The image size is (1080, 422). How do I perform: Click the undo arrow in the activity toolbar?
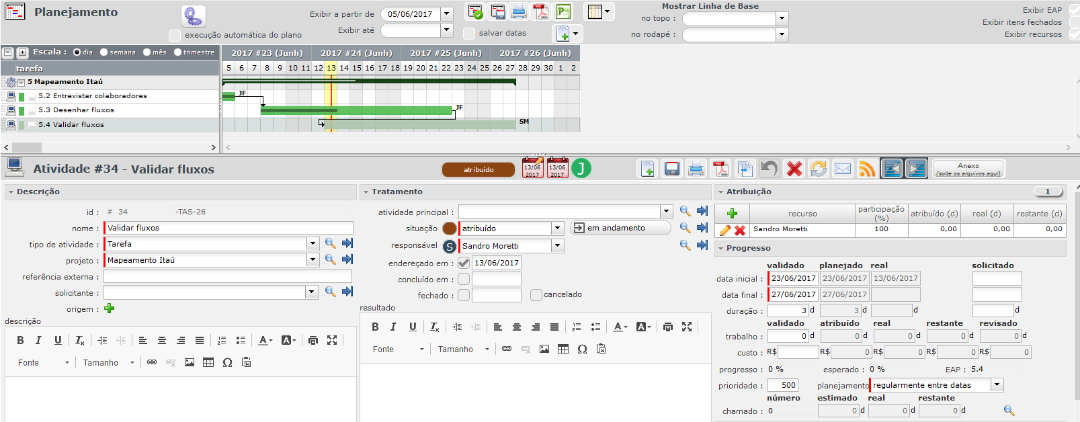pyautogui.click(x=769, y=169)
